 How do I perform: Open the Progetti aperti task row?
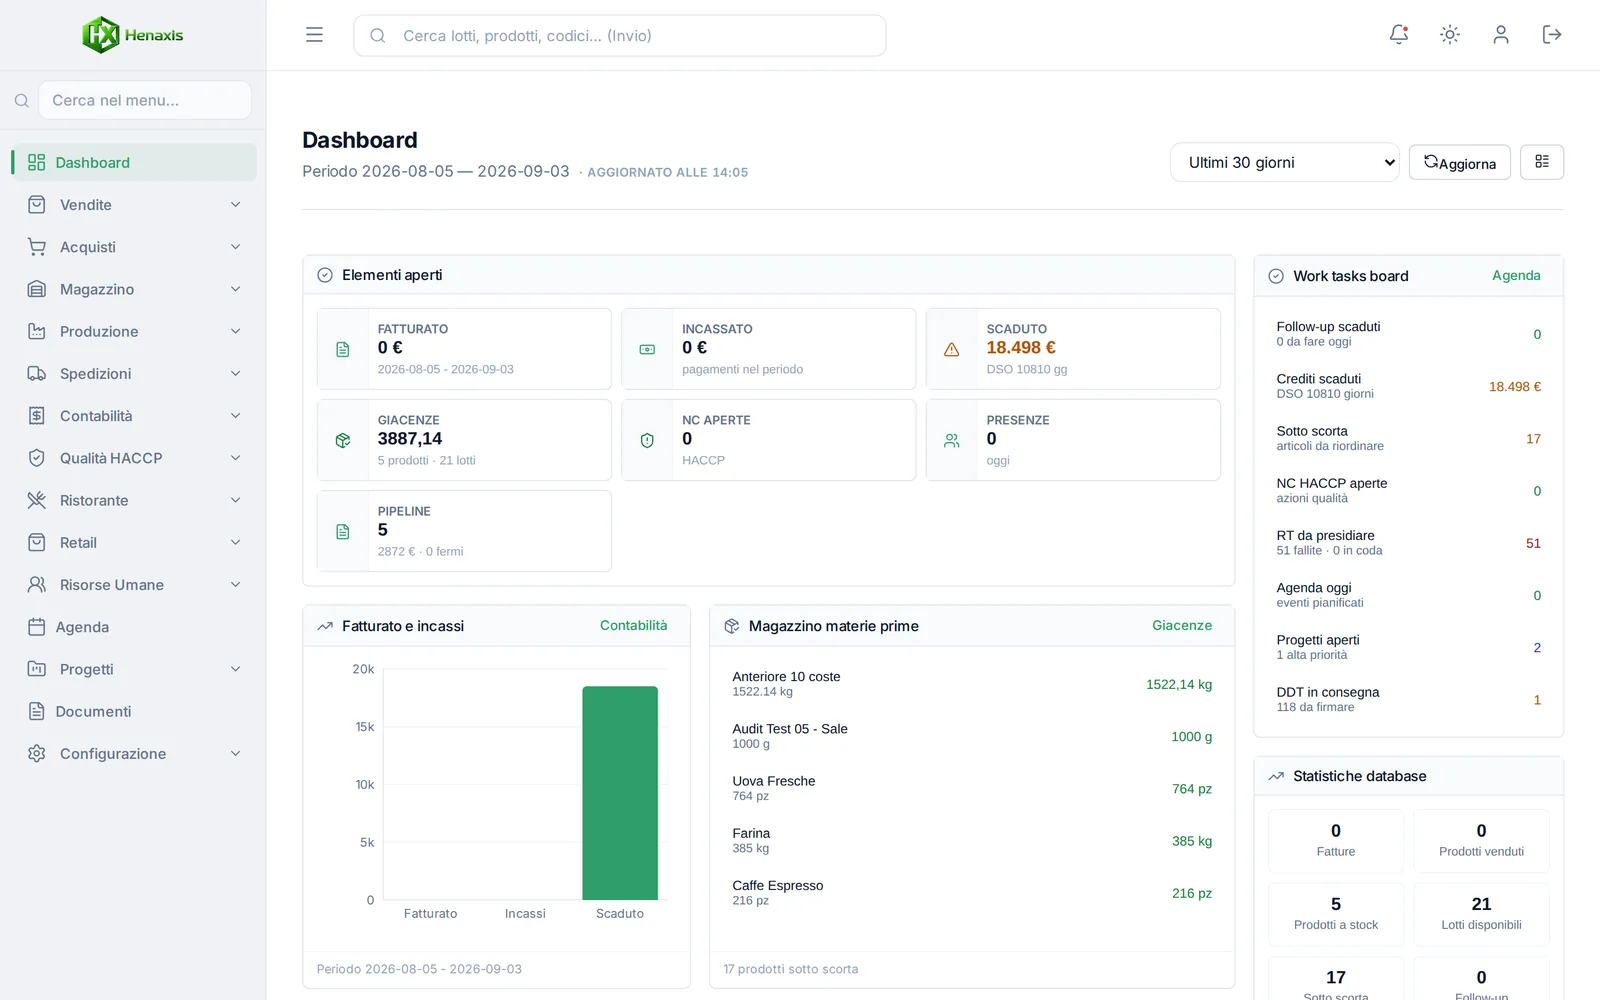pos(1408,647)
